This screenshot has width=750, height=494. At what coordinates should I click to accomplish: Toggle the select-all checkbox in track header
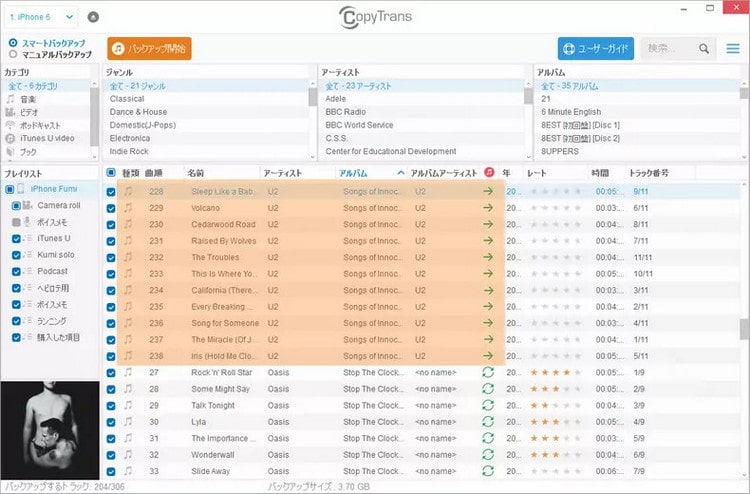pos(111,173)
